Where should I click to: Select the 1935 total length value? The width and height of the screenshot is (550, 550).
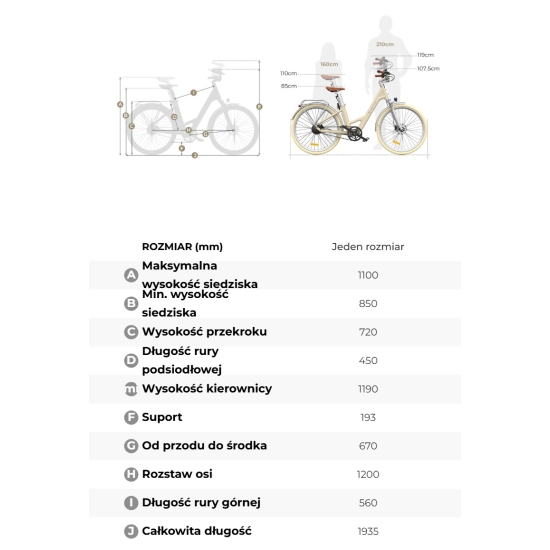pos(368,531)
